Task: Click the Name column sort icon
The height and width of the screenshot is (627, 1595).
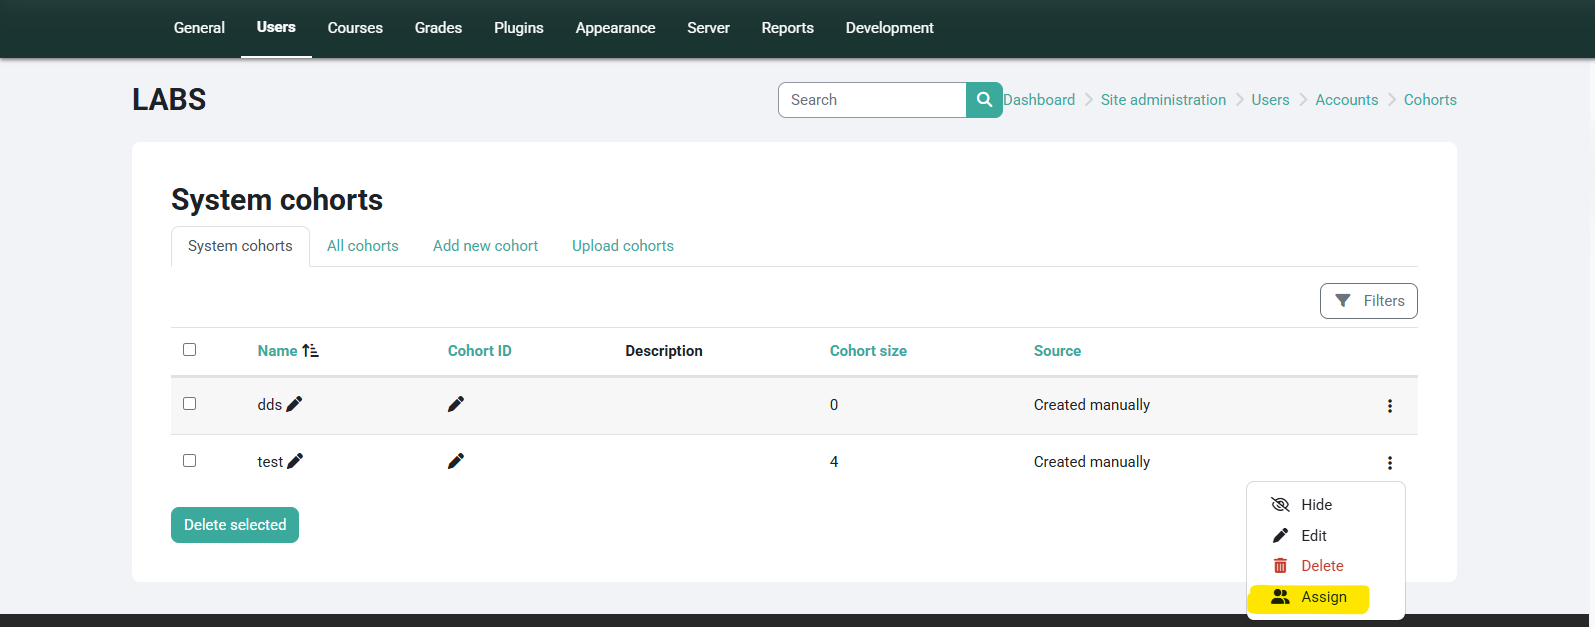Action: [310, 351]
